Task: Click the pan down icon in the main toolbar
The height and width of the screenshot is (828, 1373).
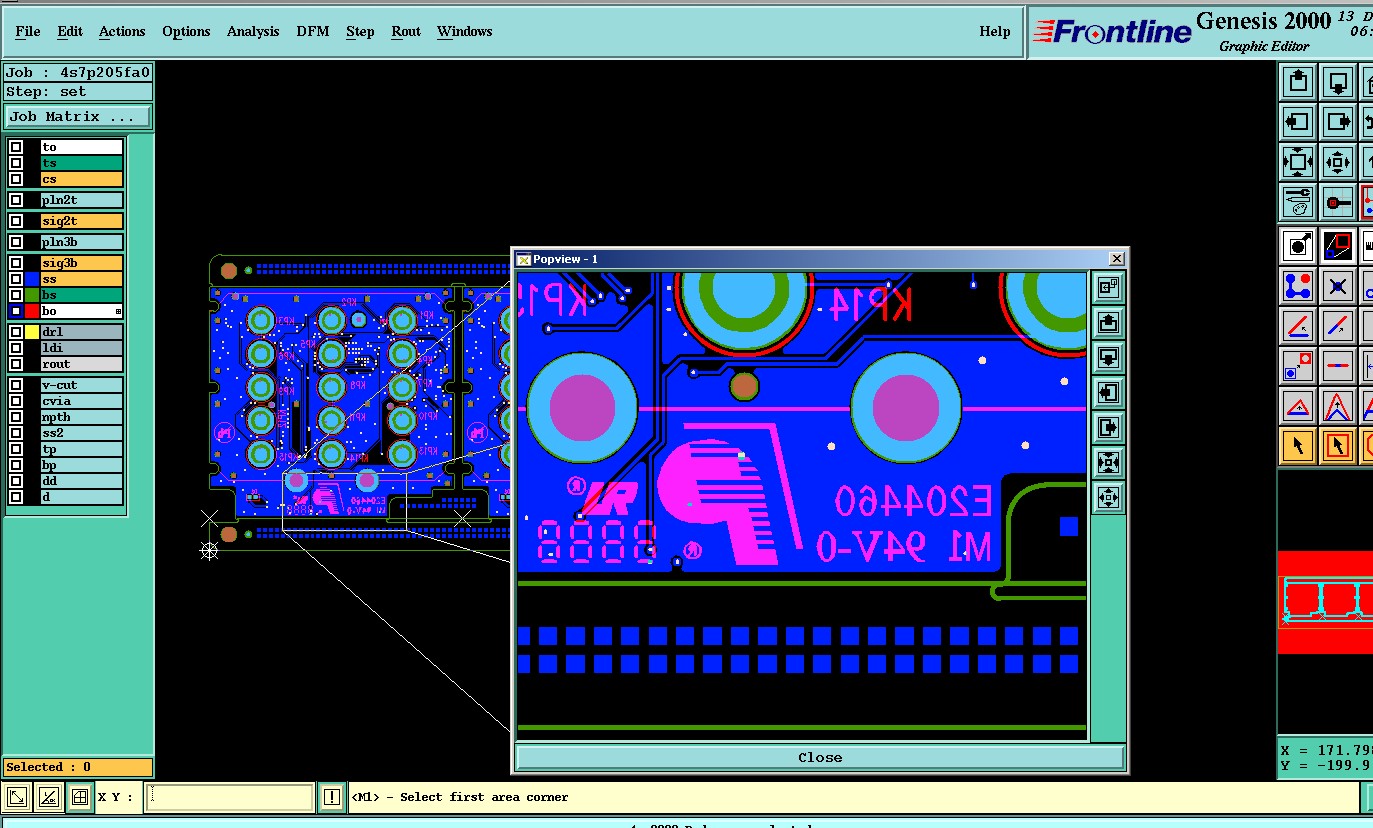Action: 1338,82
